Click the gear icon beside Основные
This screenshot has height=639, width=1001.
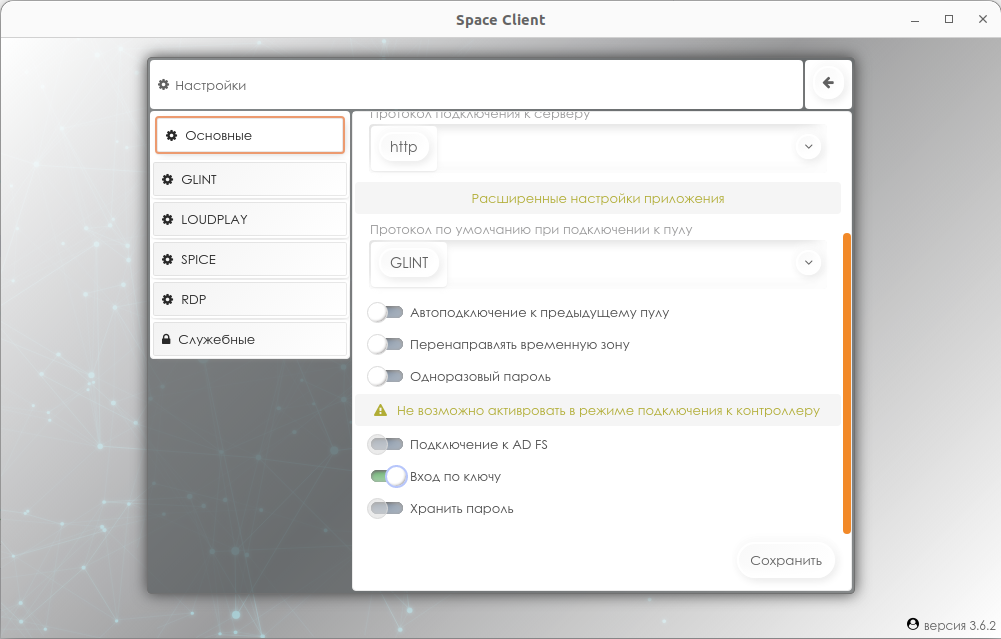[172, 135]
